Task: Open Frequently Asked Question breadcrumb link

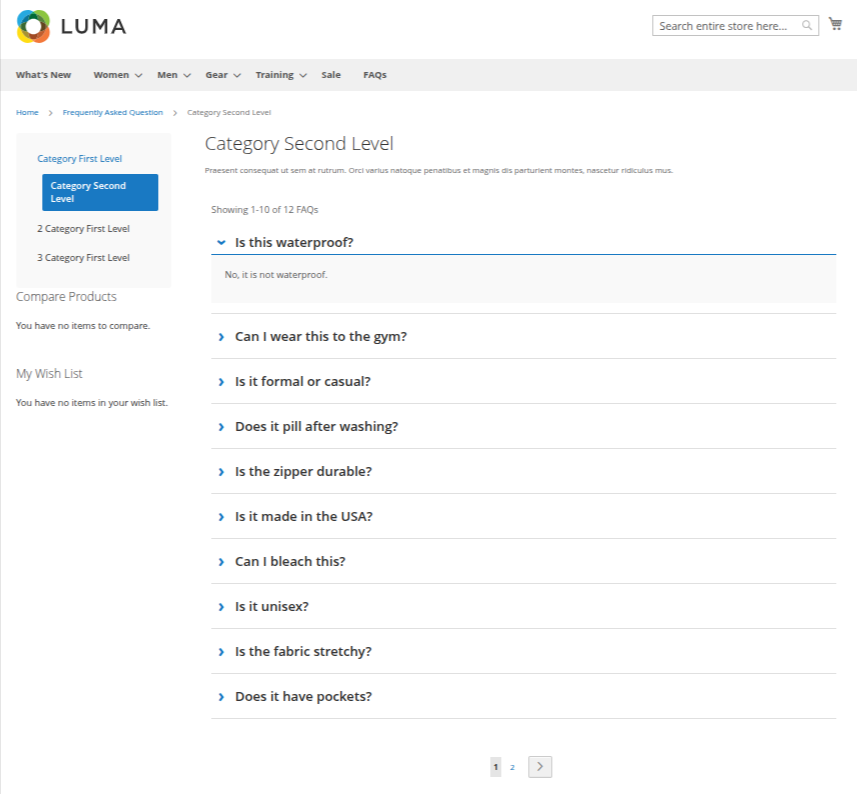Action: click(112, 112)
